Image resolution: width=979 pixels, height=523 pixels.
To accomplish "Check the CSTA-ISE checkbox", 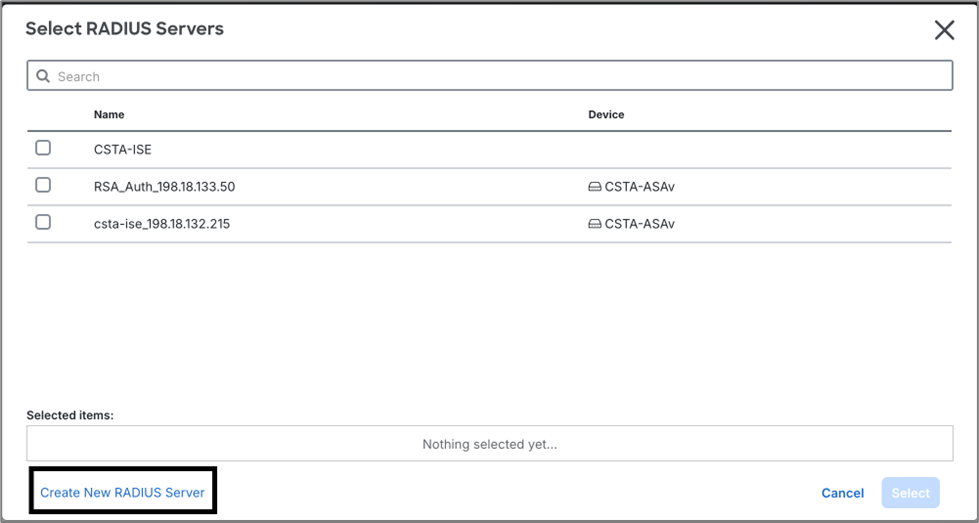I will [x=43, y=148].
